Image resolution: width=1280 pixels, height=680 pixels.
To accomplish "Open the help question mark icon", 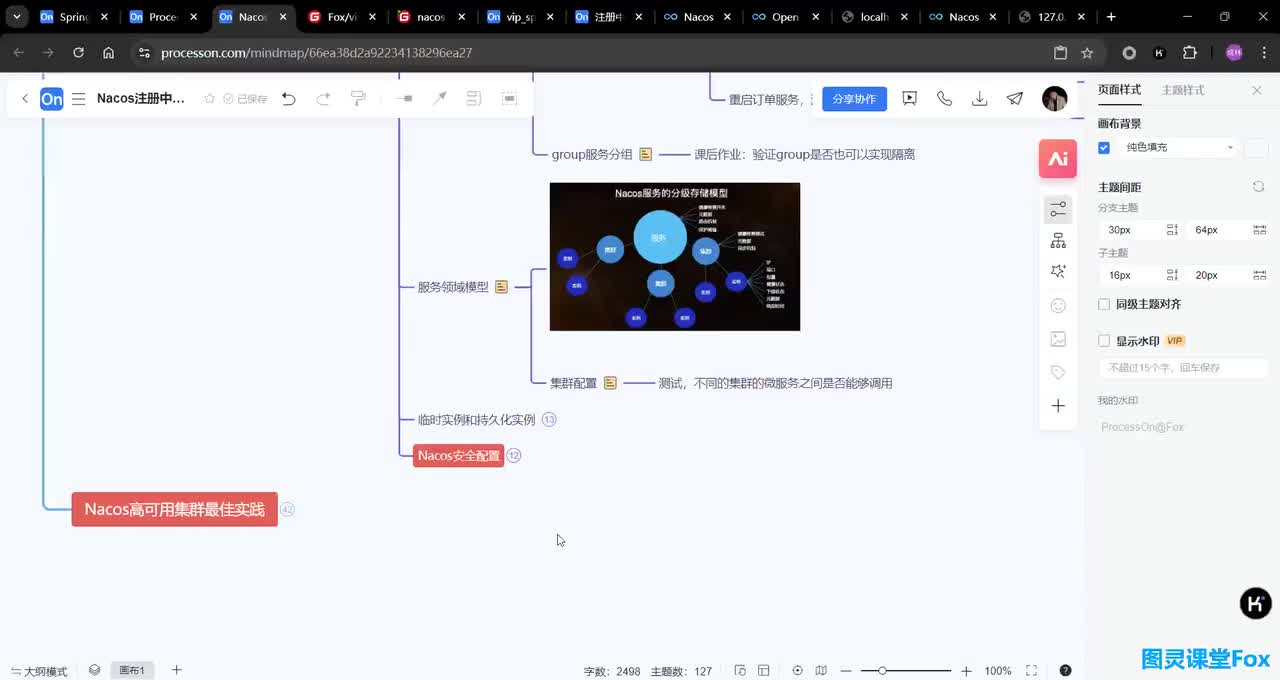I will click(x=1065, y=671).
